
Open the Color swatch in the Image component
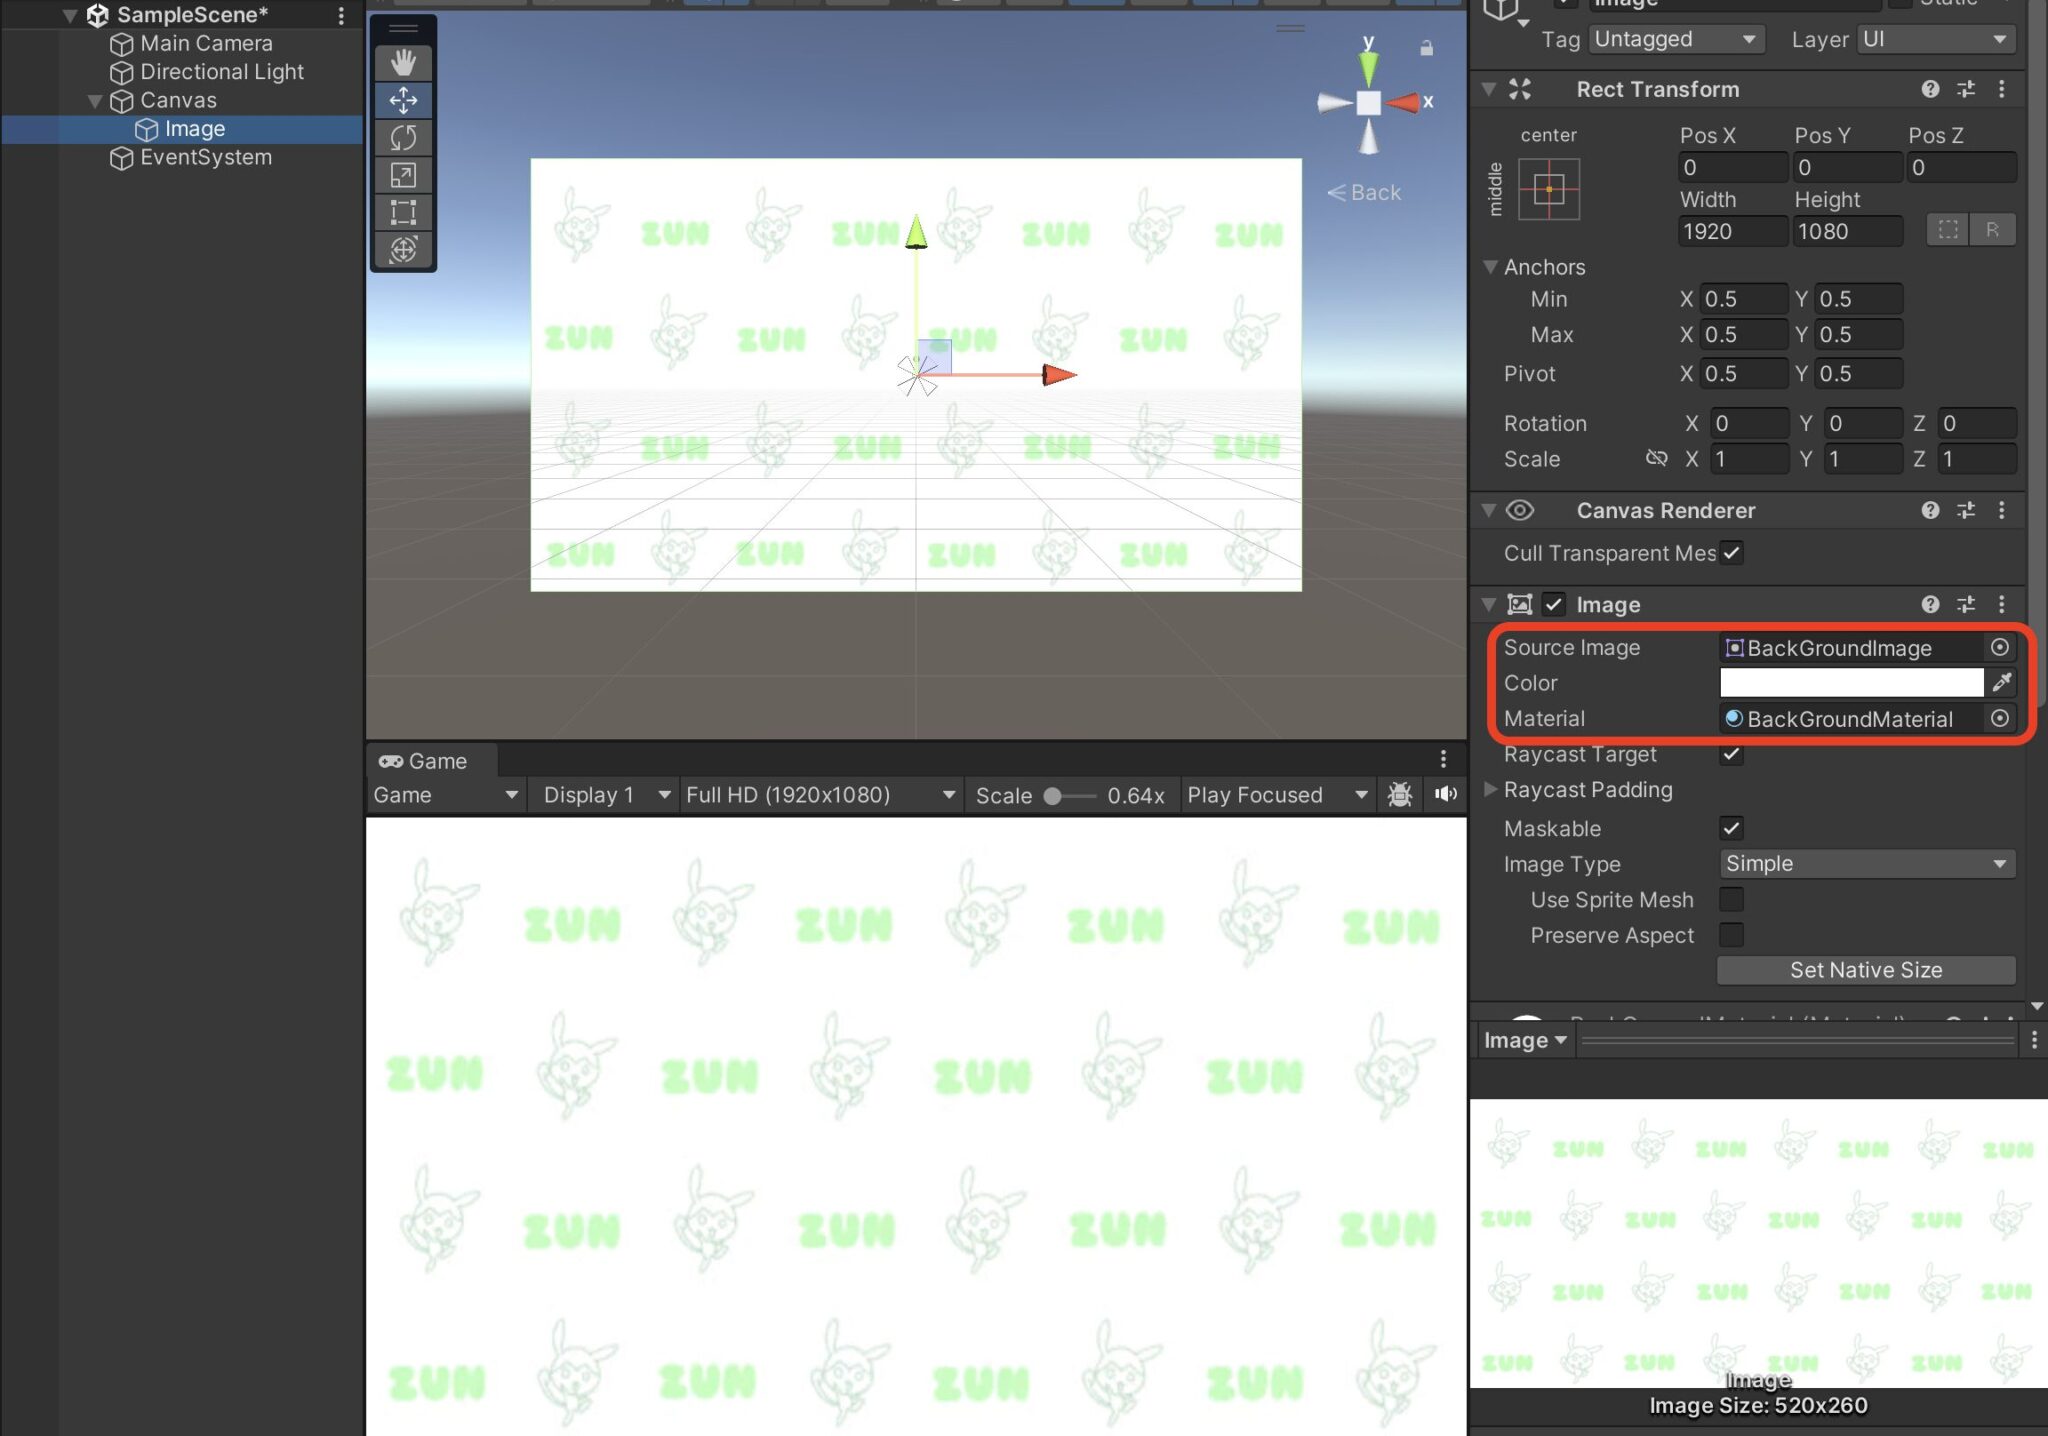1850,683
